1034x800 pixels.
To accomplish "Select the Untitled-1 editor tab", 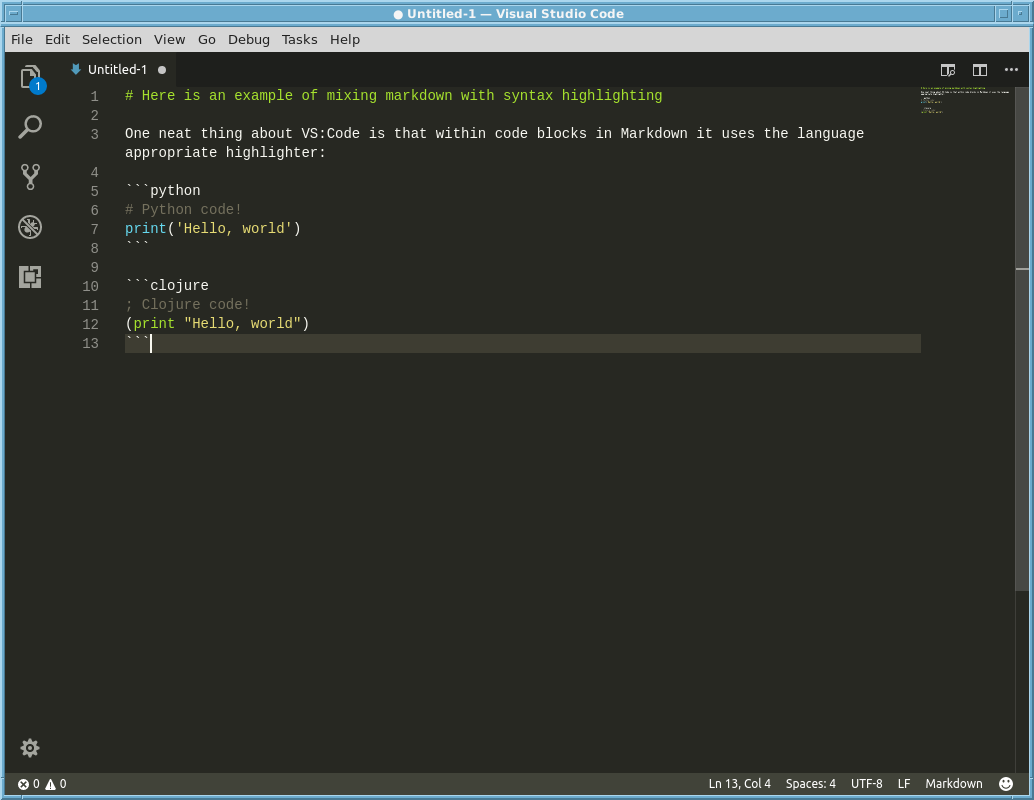I will [x=117, y=70].
